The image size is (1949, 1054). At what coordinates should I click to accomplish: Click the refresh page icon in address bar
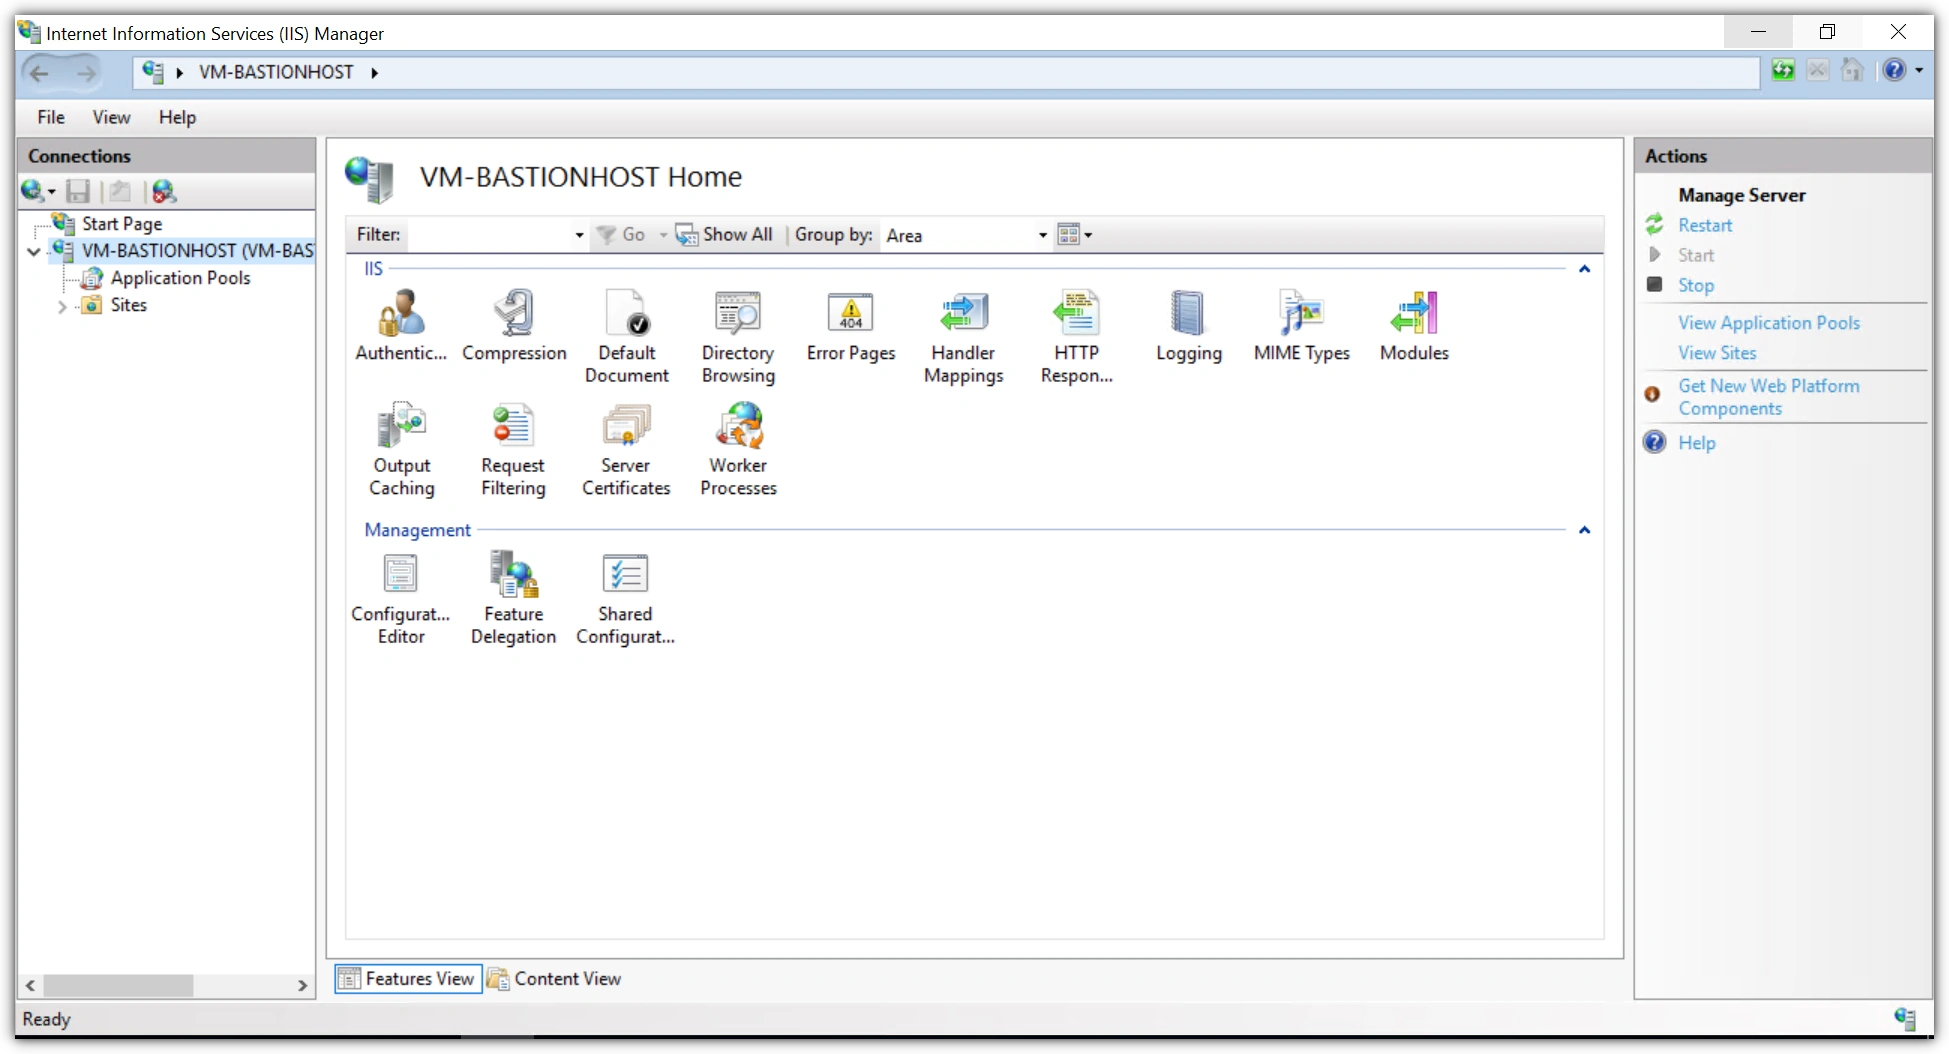coord(1782,70)
